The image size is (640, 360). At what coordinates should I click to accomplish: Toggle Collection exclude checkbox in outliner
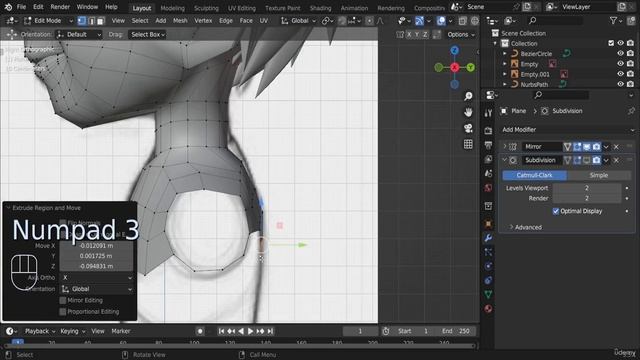(x=611, y=43)
